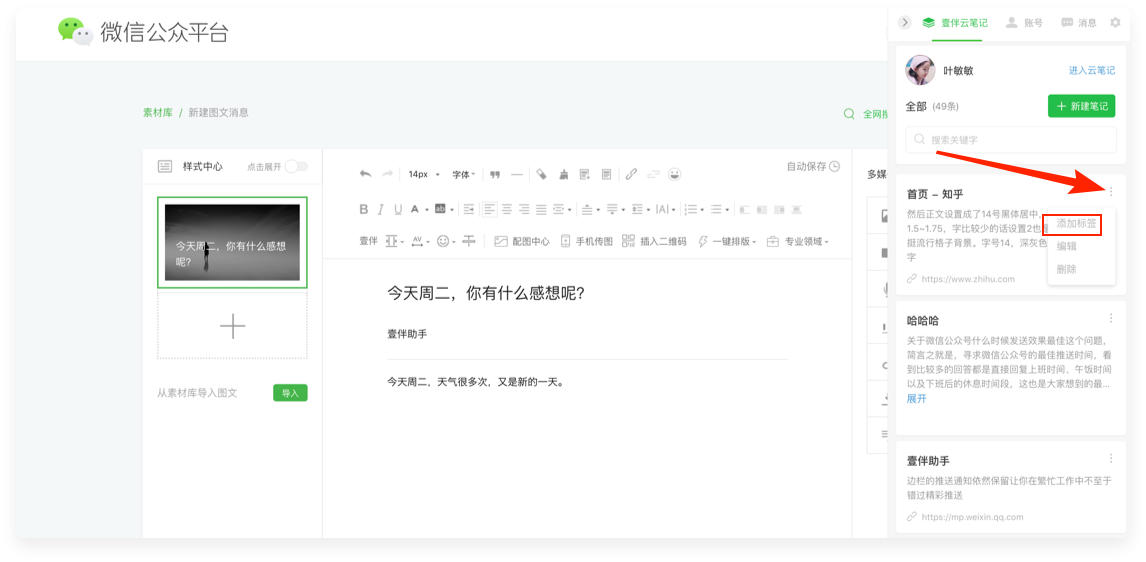Align text to the right

click(524, 210)
